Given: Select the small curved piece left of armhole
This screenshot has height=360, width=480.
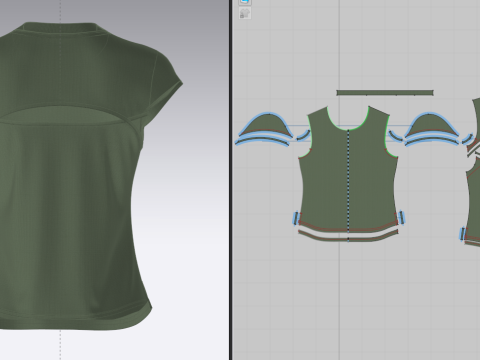Looking at the screenshot, I should (x=303, y=135).
